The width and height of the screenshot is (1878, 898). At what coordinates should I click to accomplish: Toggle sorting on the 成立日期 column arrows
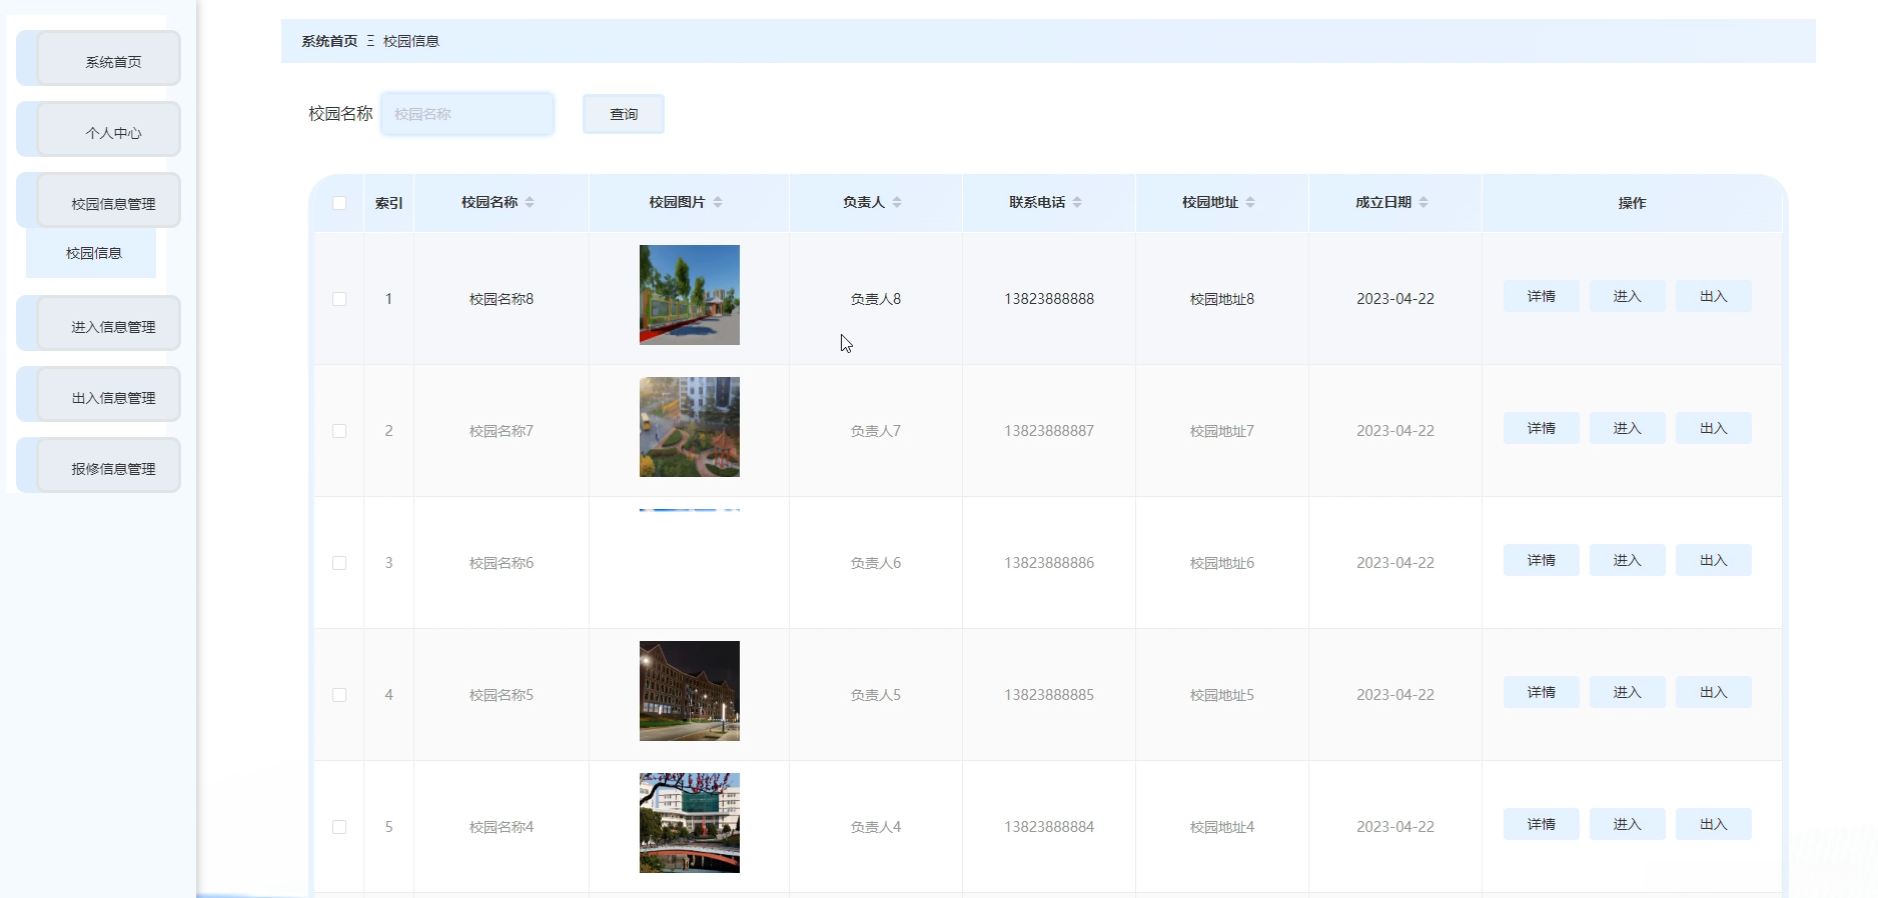point(1423,202)
